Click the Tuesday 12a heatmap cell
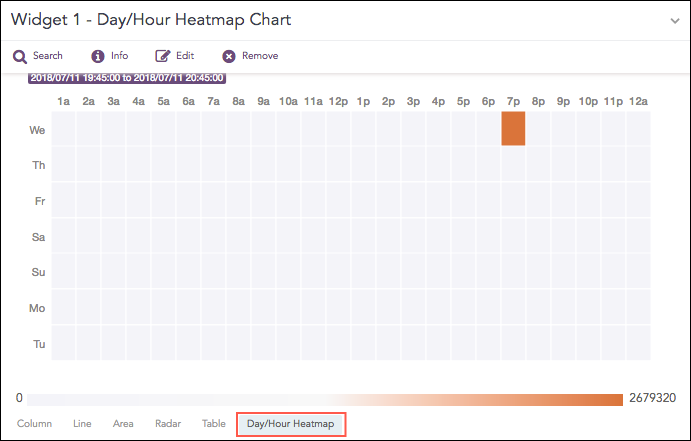This screenshot has height=441, width=691. click(x=638, y=343)
